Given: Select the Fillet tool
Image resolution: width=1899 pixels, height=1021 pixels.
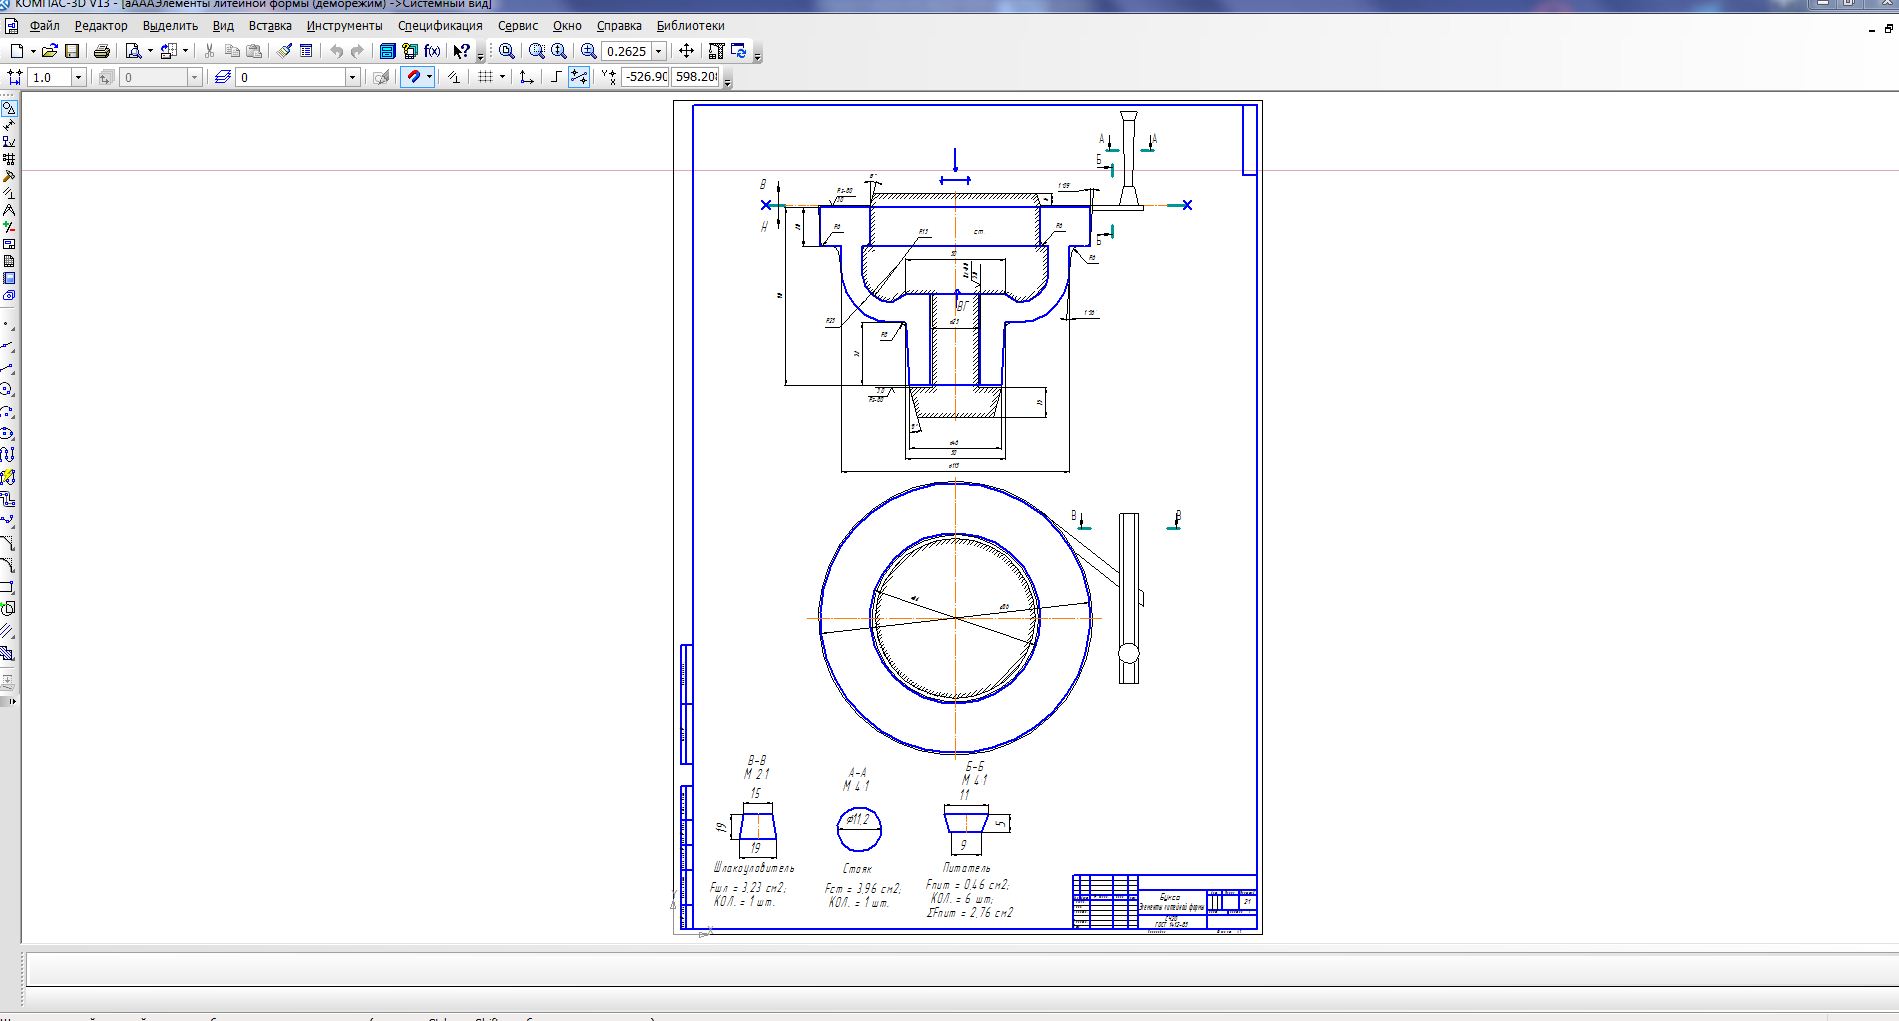Looking at the screenshot, I should [9, 565].
